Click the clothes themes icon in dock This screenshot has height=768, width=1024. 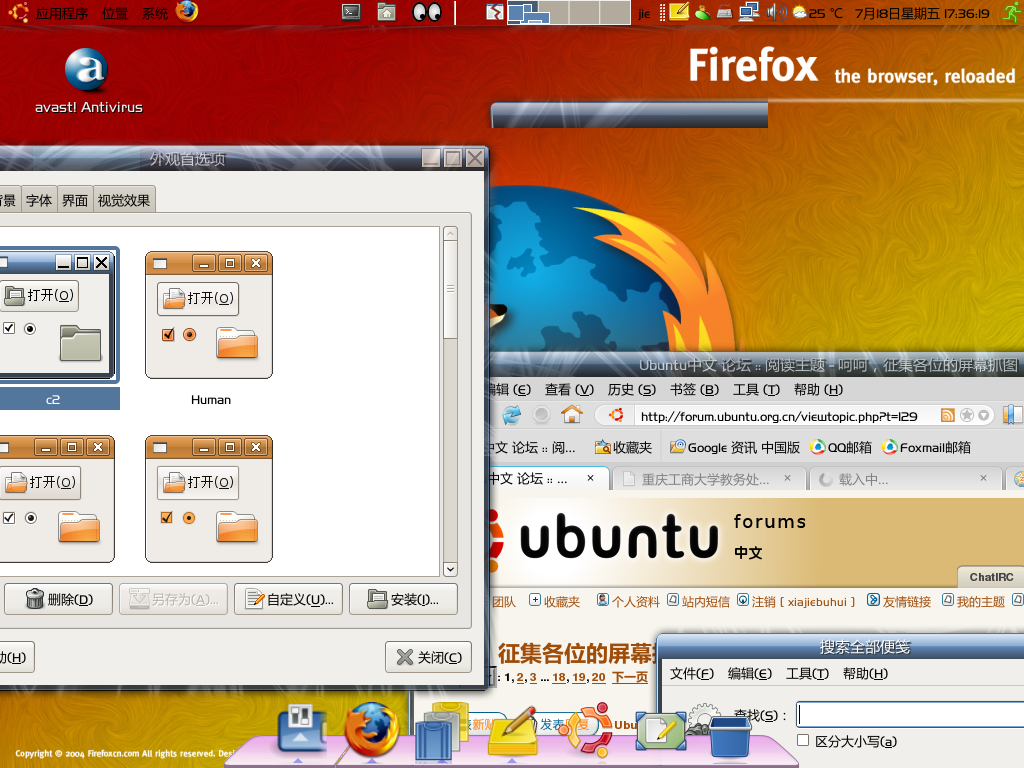pyautogui.click(x=440, y=731)
